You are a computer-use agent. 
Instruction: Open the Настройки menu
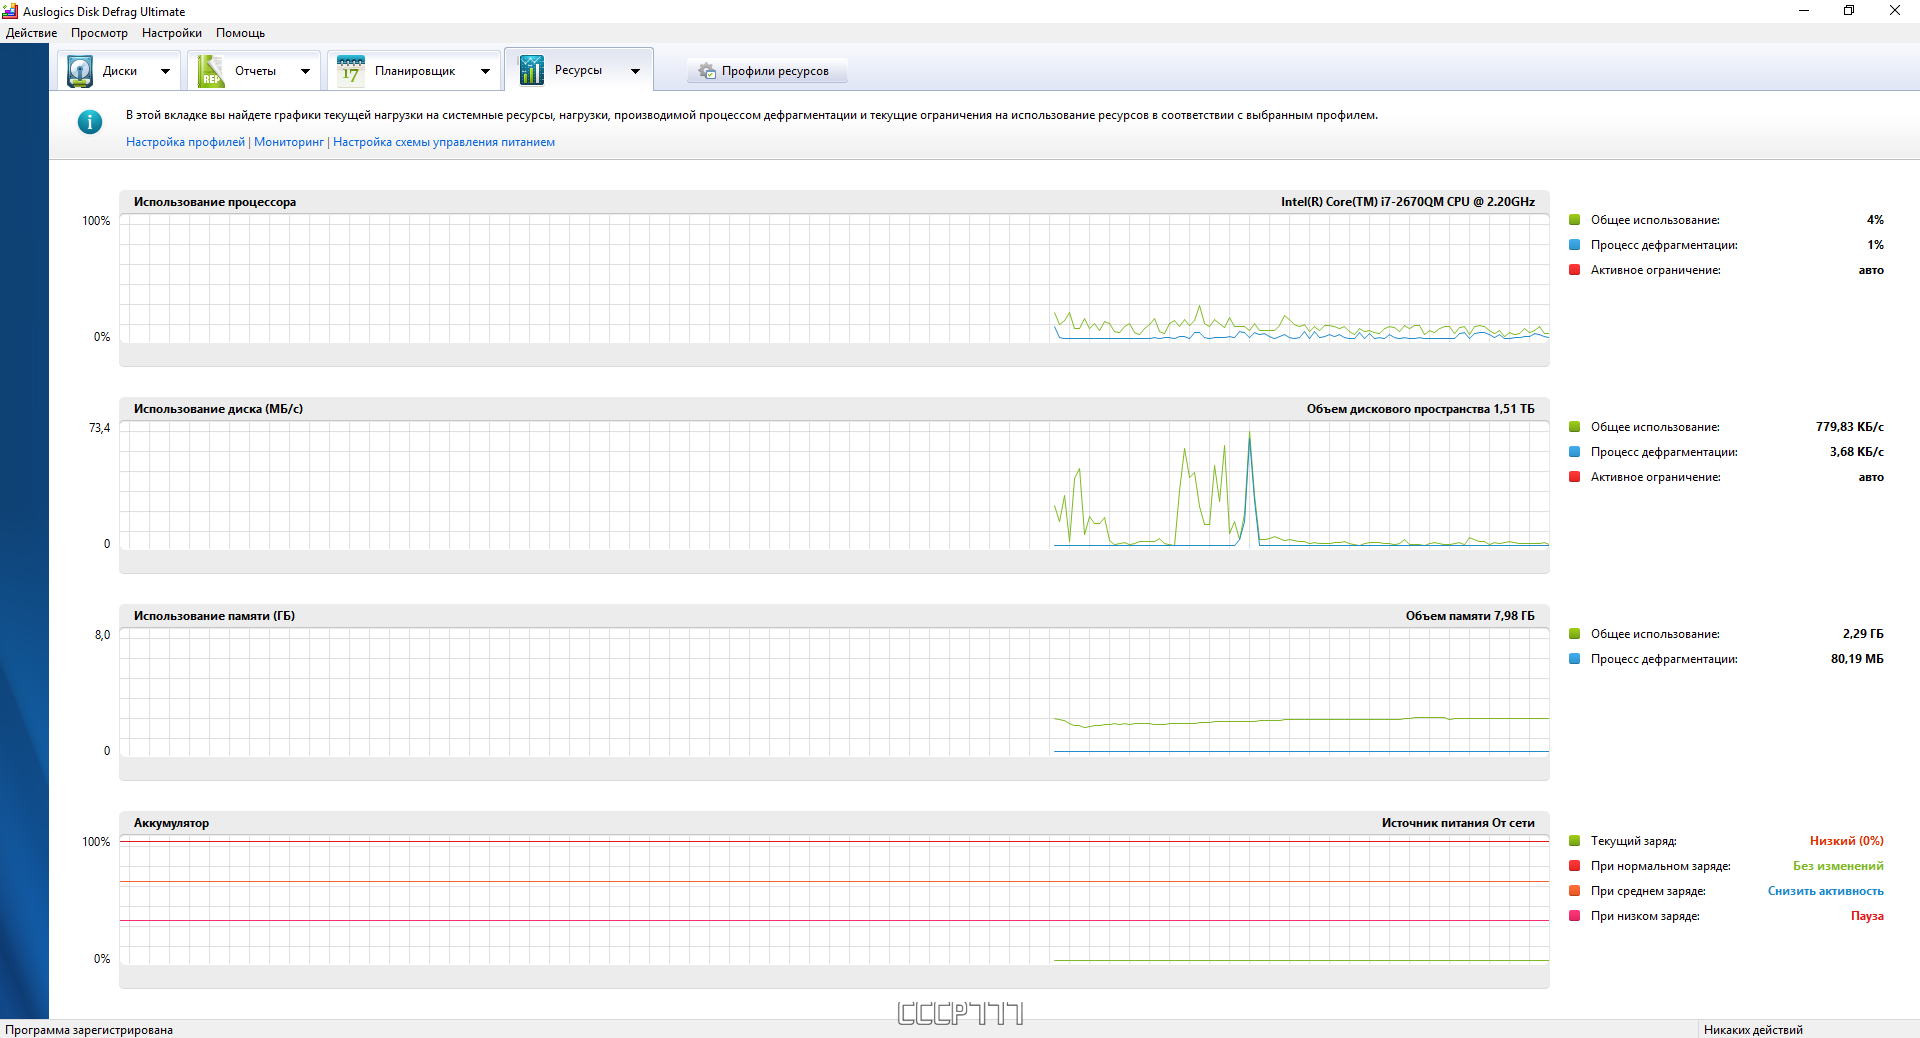click(171, 33)
